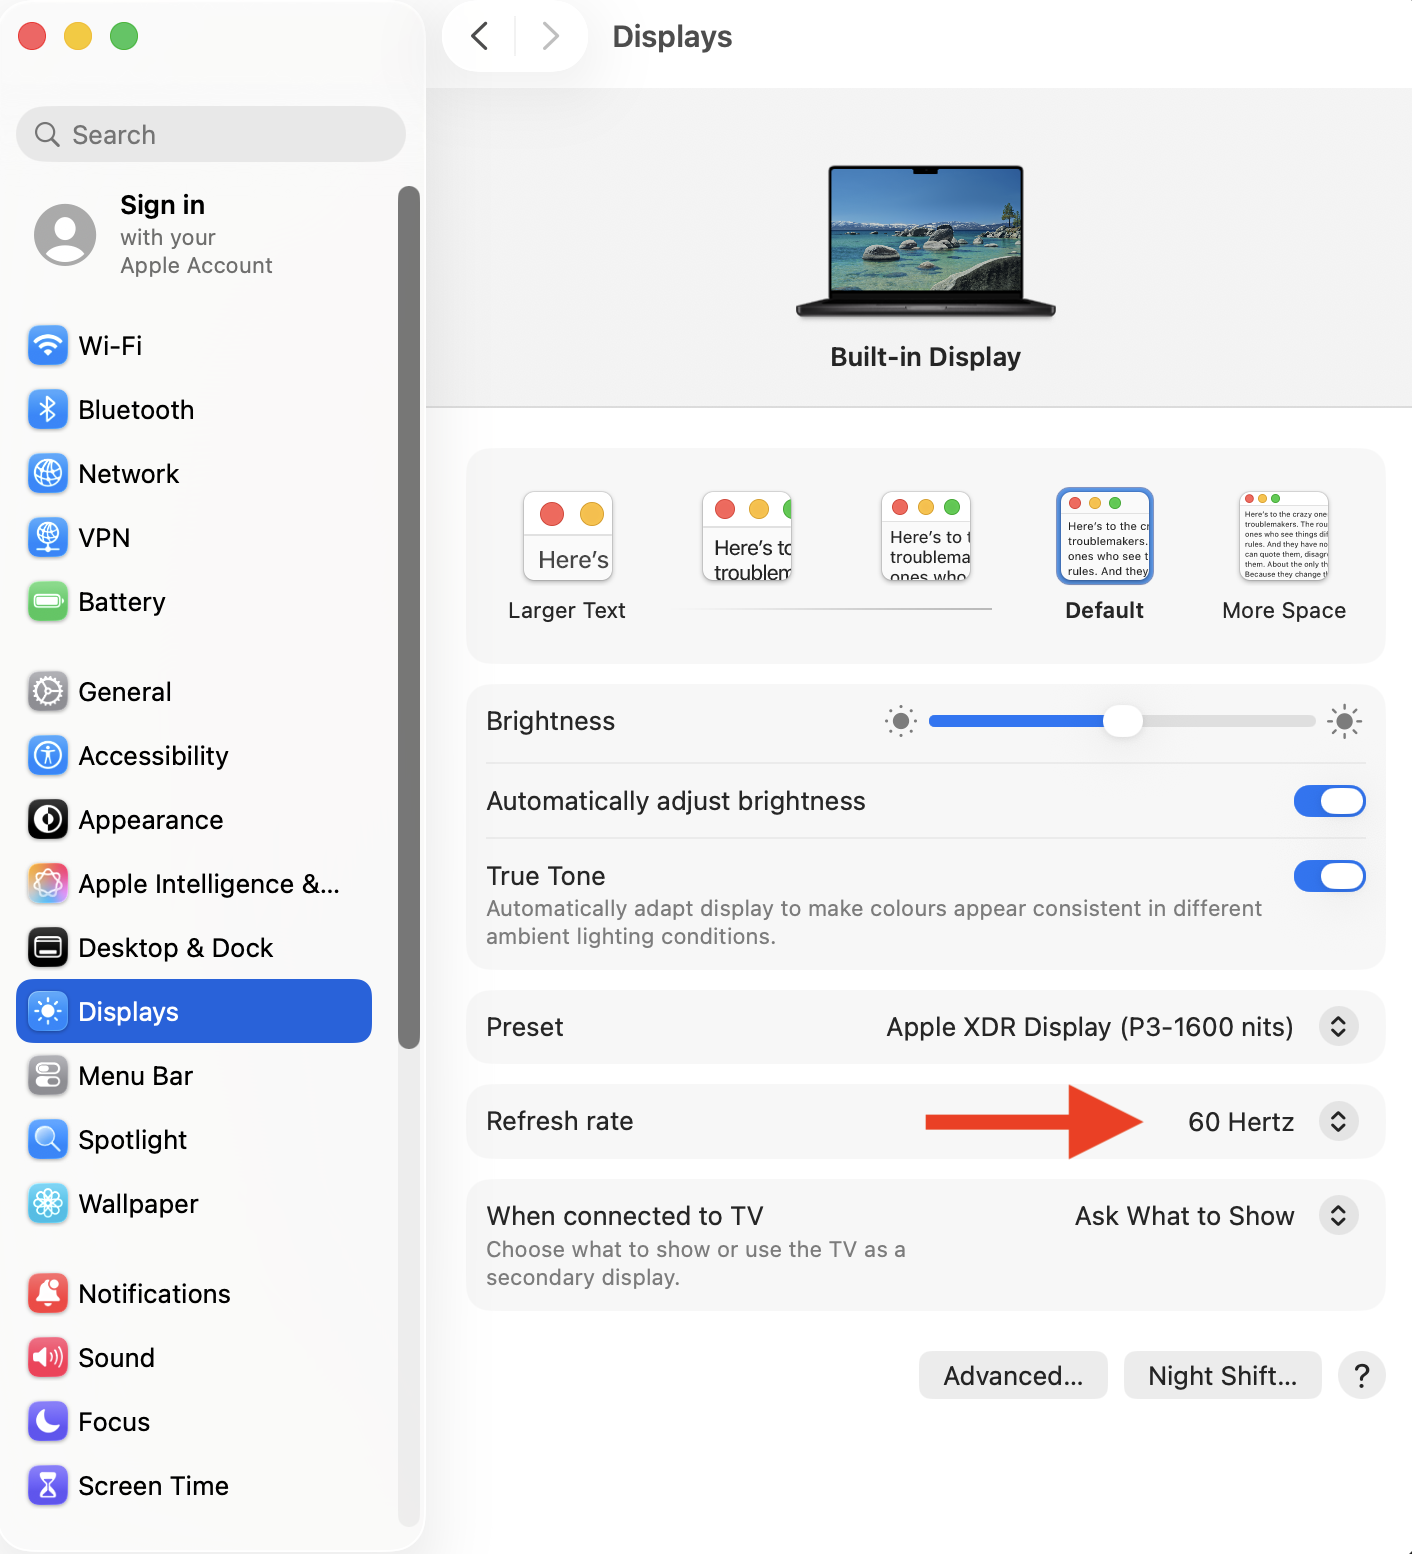The image size is (1412, 1554).
Task: Open Screen Time in the sidebar
Action: point(194,1486)
